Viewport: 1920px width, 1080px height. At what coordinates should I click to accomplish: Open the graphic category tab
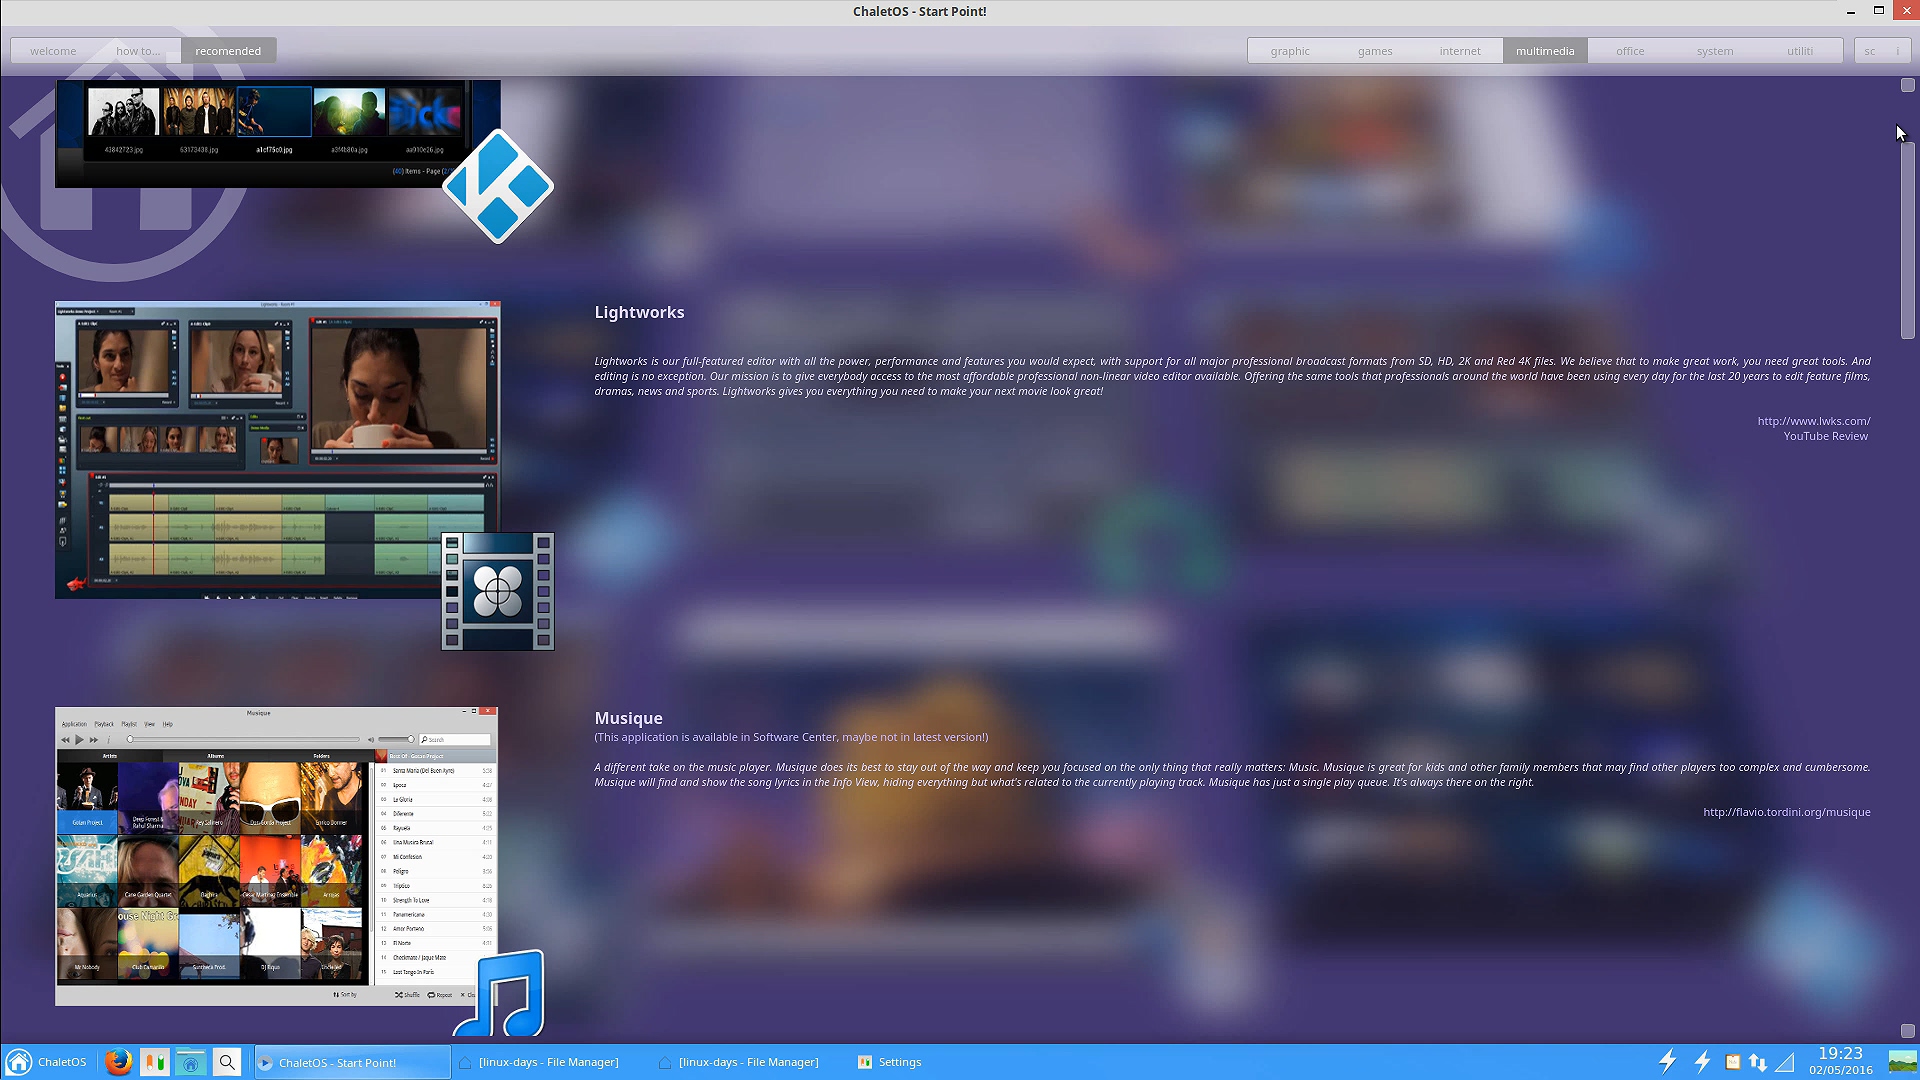point(1290,51)
